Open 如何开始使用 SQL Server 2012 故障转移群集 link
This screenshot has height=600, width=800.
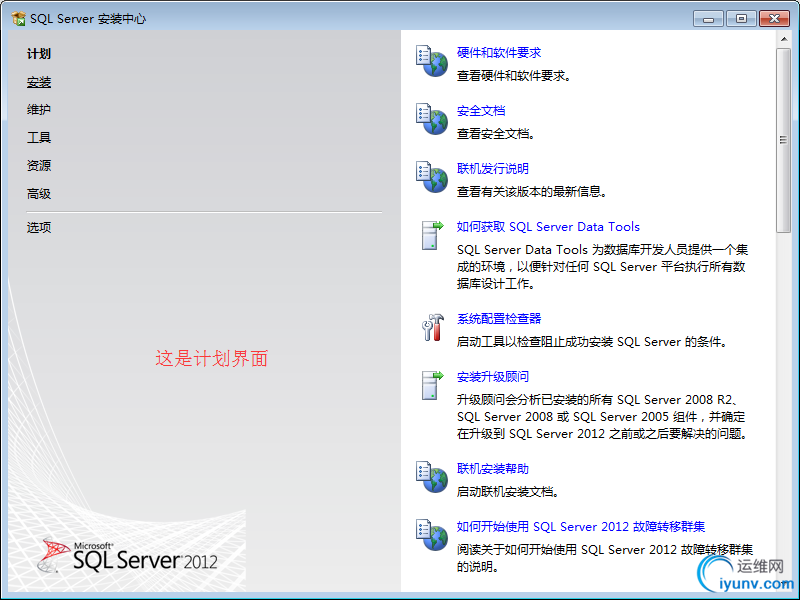(581, 527)
